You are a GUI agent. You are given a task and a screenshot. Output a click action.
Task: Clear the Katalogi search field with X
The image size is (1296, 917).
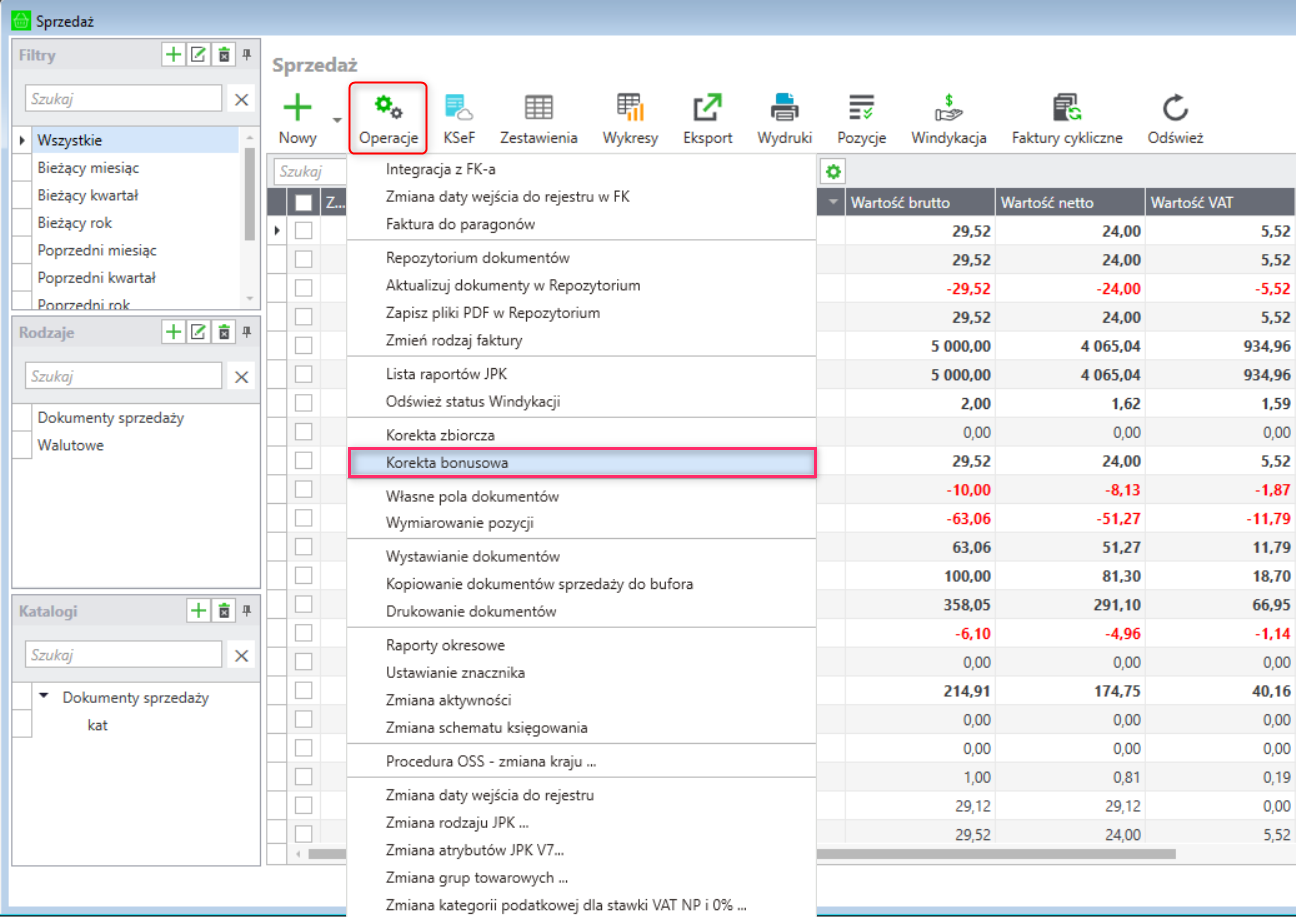click(241, 655)
